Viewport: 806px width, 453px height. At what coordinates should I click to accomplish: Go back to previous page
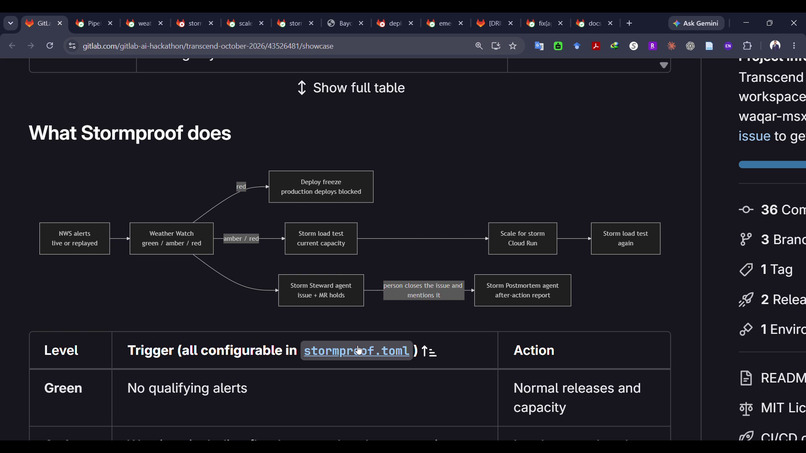[12, 46]
